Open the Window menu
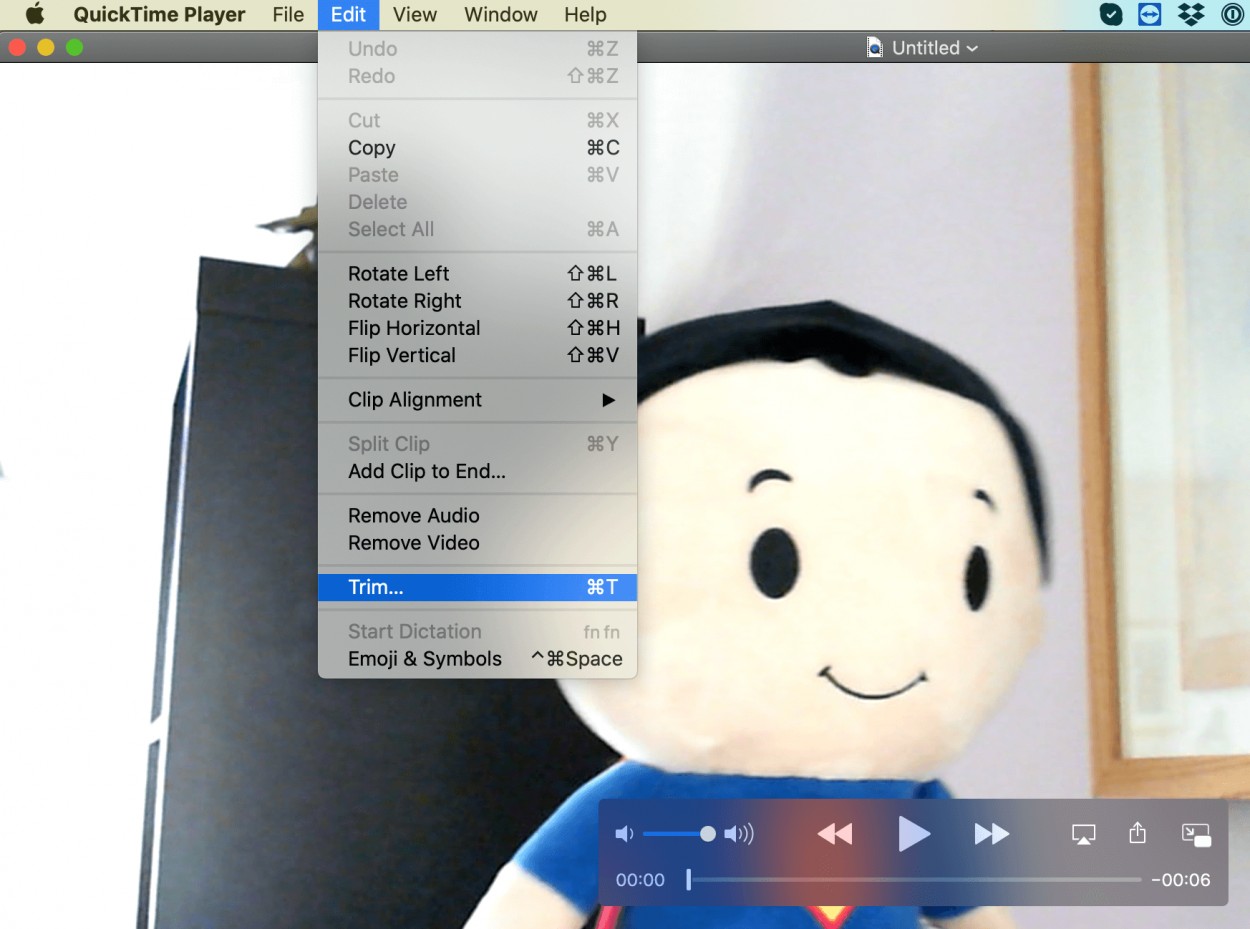1250x929 pixels. tap(501, 14)
